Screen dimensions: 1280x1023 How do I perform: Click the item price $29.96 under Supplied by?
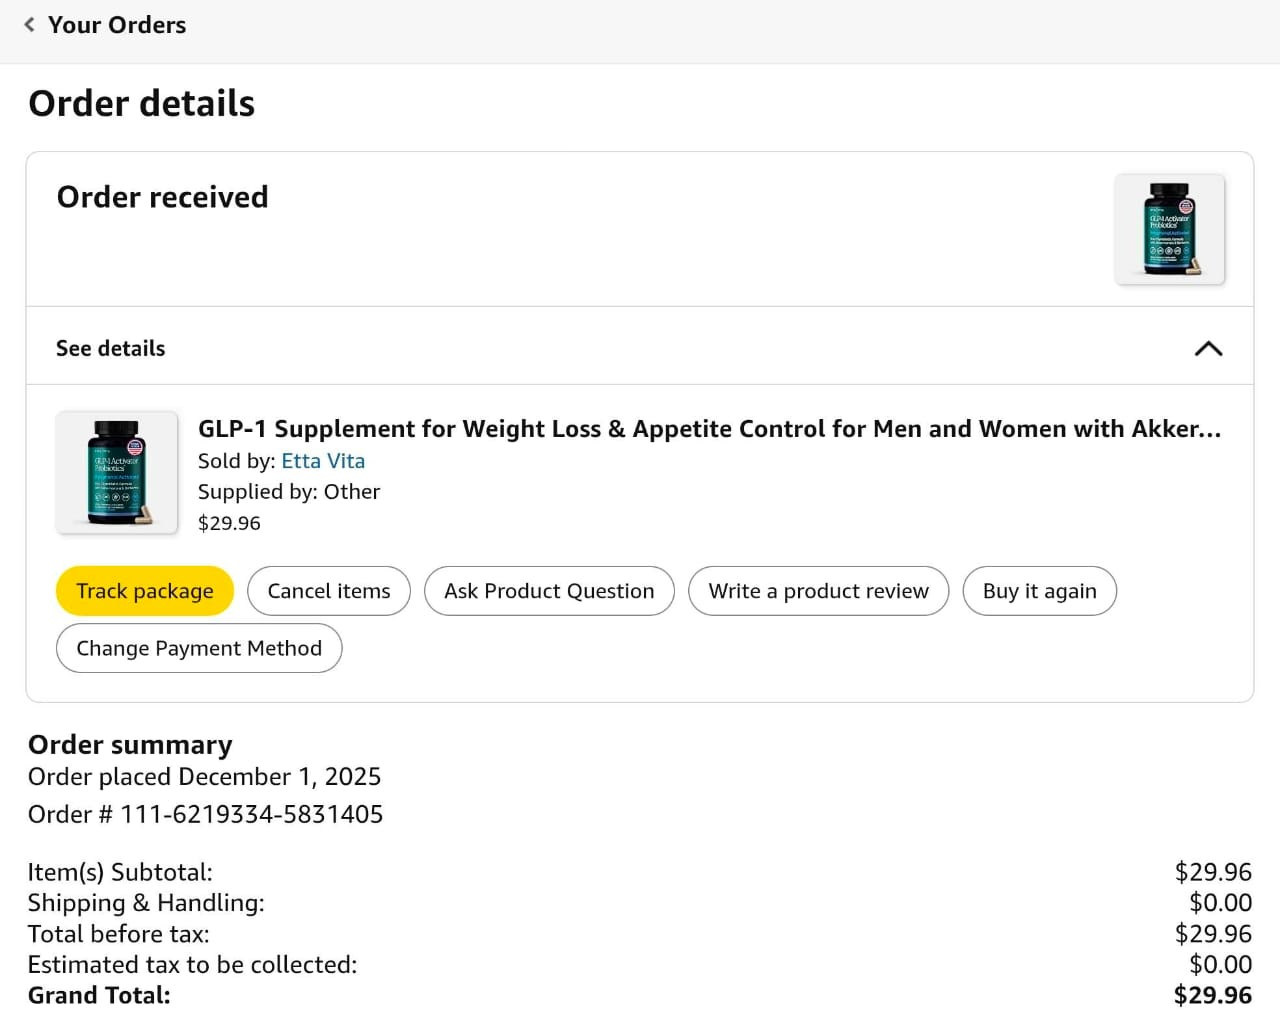[229, 523]
